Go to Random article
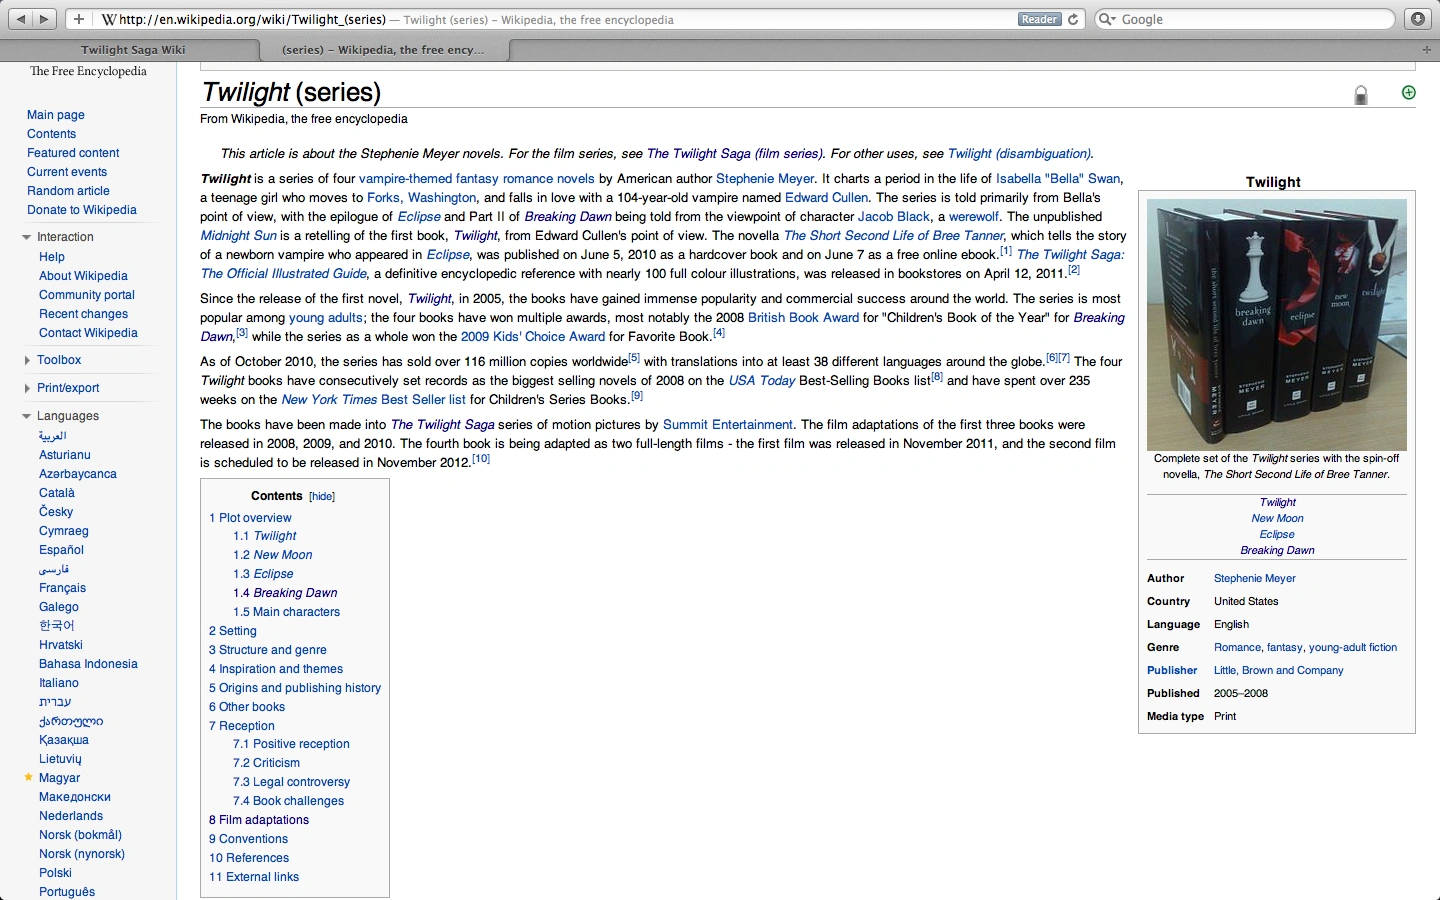The height and width of the screenshot is (900, 1440). [68, 191]
